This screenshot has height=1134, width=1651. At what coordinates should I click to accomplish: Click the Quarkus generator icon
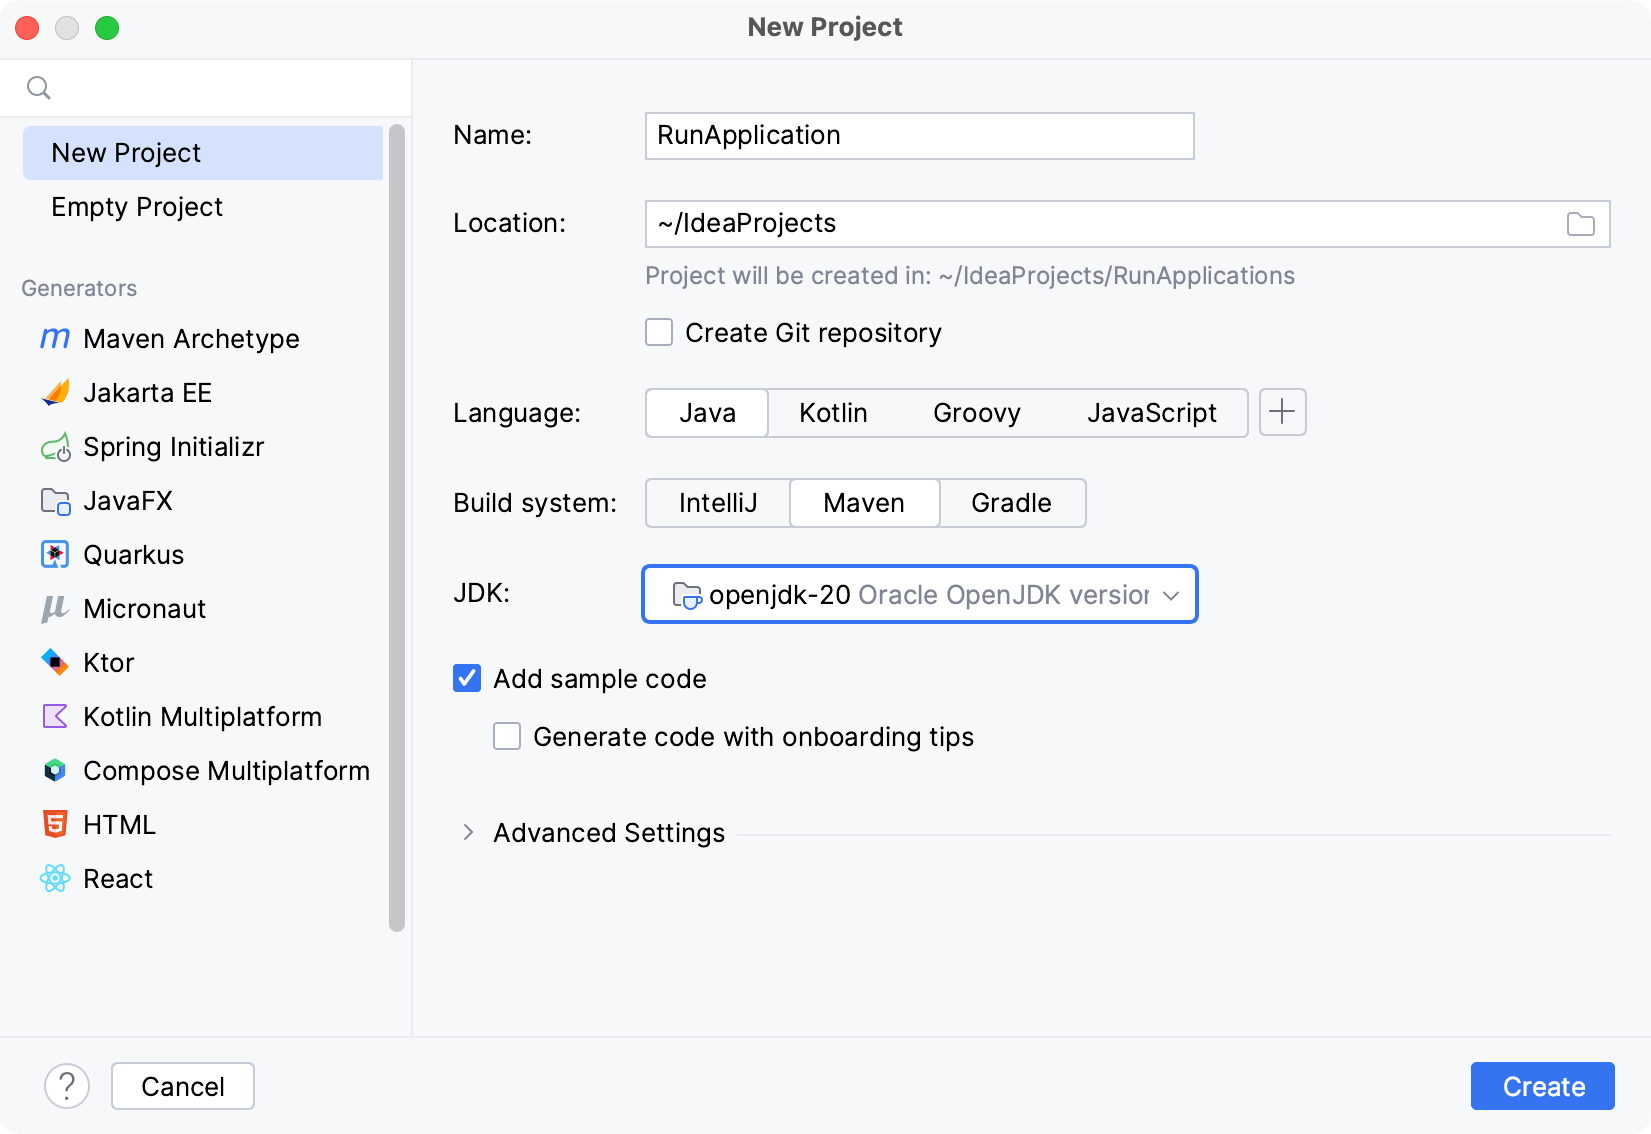click(55, 554)
